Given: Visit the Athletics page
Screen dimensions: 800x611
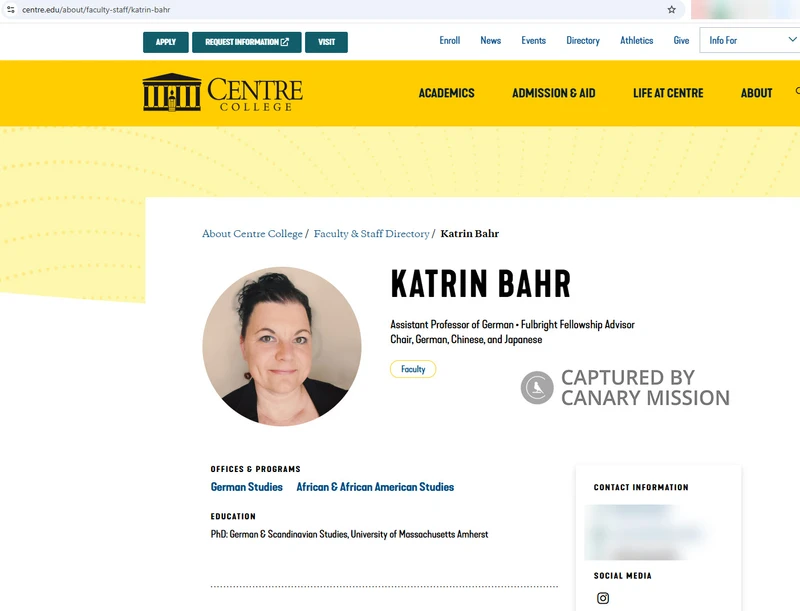Looking at the screenshot, I should point(636,40).
